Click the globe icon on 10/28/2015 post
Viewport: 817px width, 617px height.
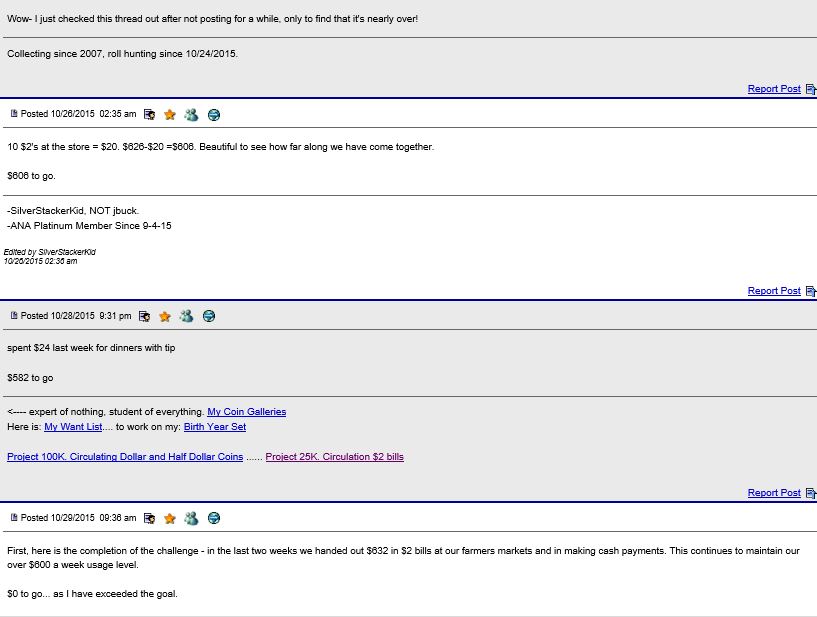[x=209, y=316]
